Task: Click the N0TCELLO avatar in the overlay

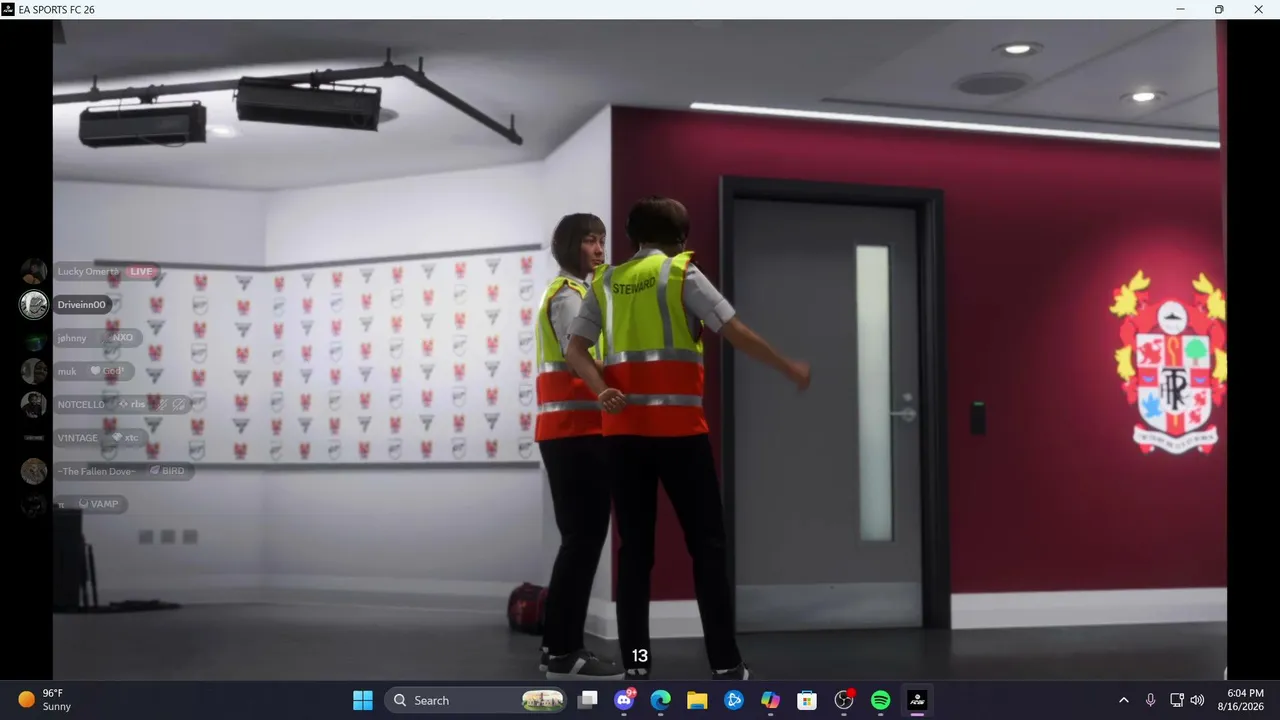Action: 34,404
